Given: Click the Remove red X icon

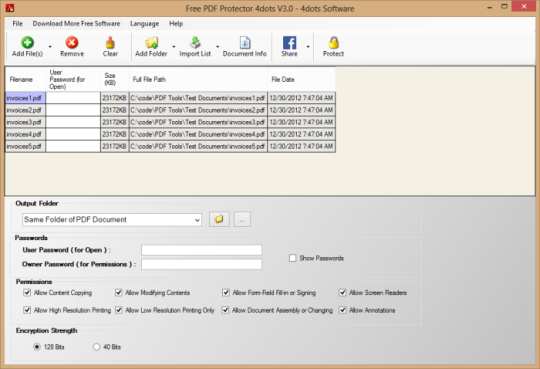Looking at the screenshot, I should click(72, 42).
